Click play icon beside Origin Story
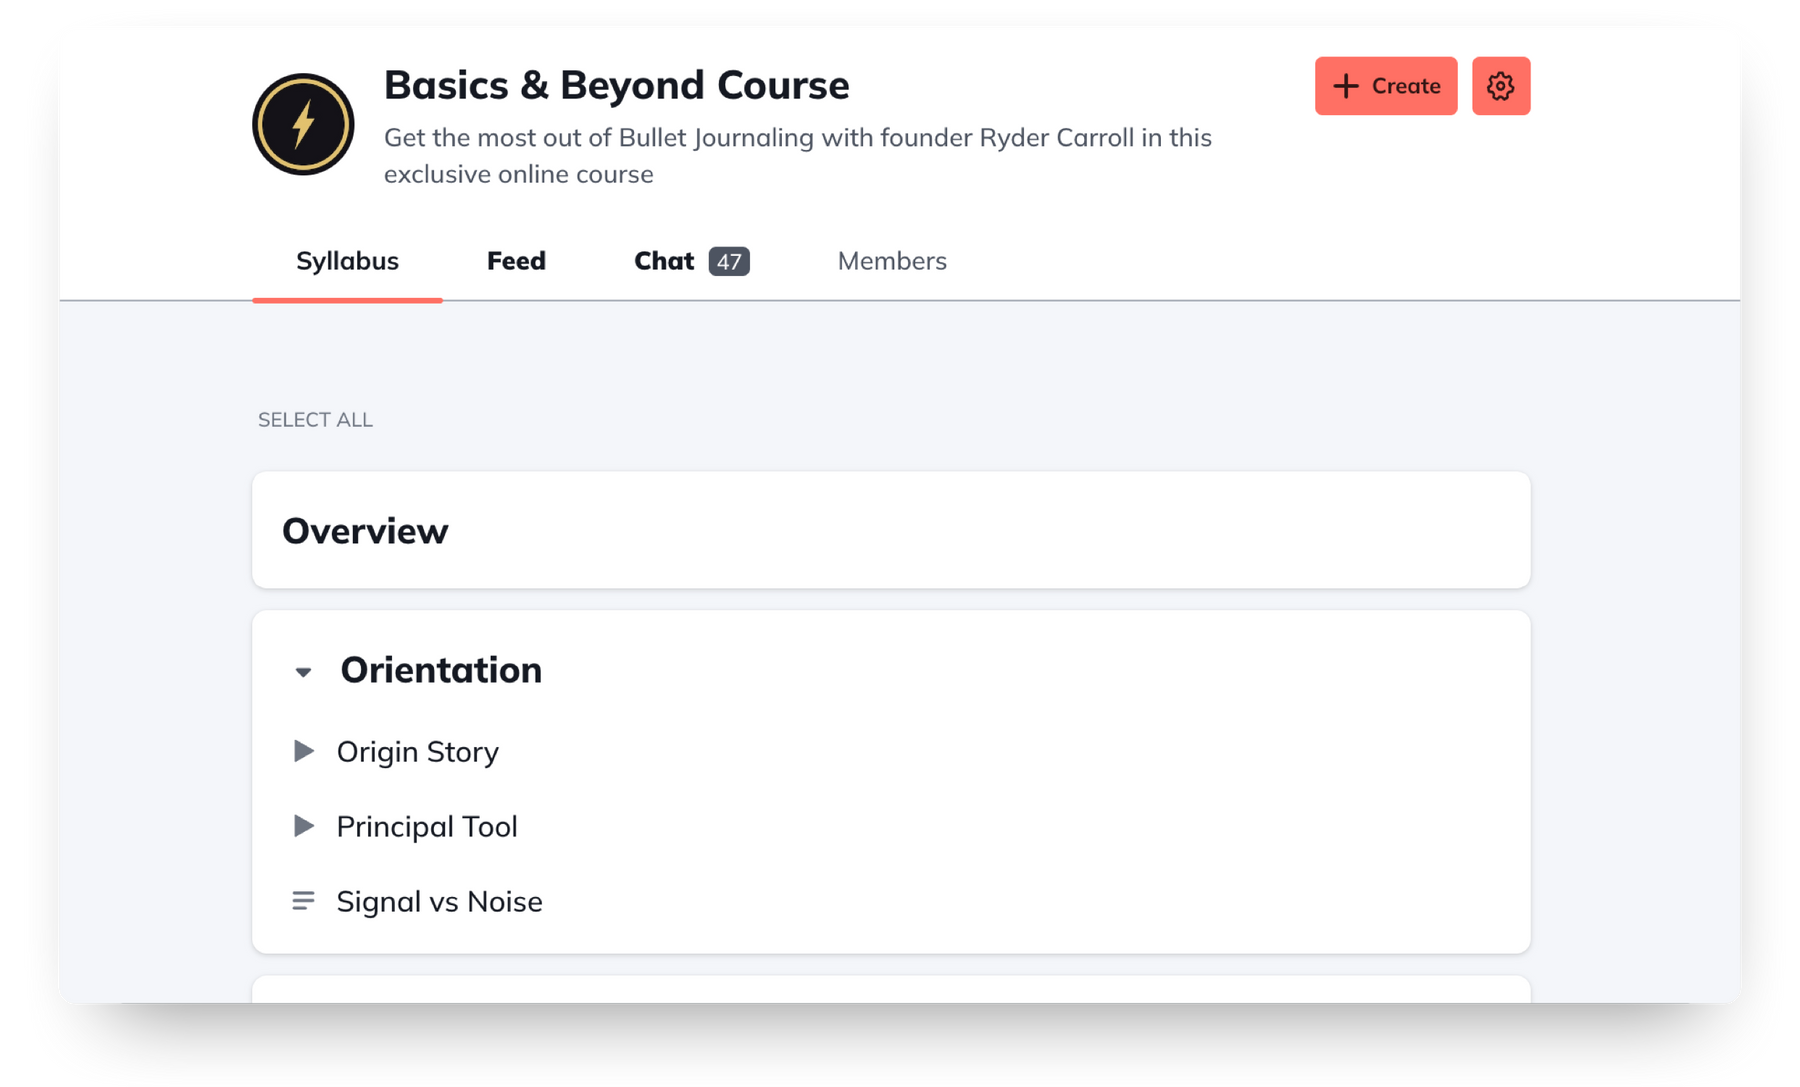The height and width of the screenshot is (1087, 1800). click(x=304, y=751)
